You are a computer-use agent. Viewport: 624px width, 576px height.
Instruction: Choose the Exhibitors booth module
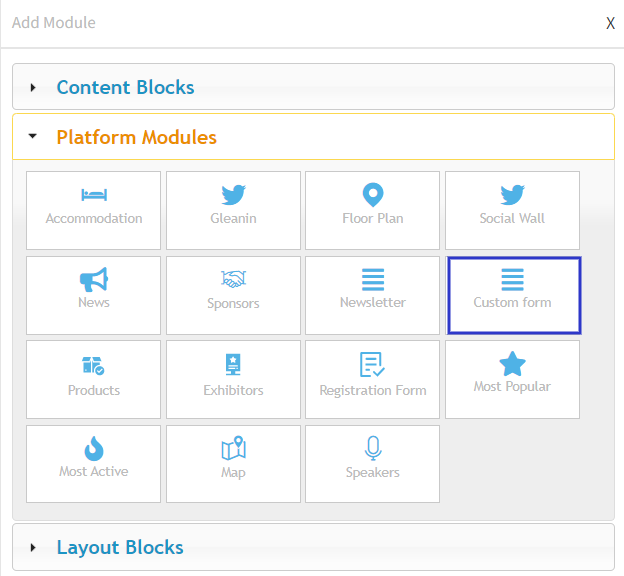coord(233,379)
